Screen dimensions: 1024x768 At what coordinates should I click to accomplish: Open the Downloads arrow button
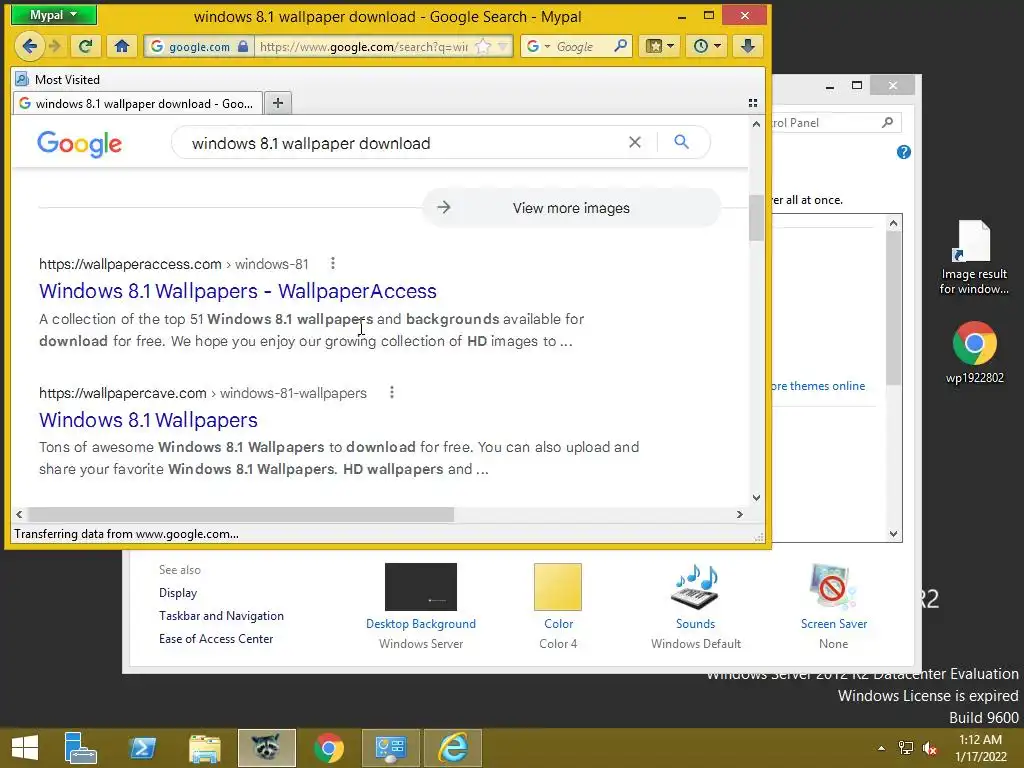pos(748,46)
